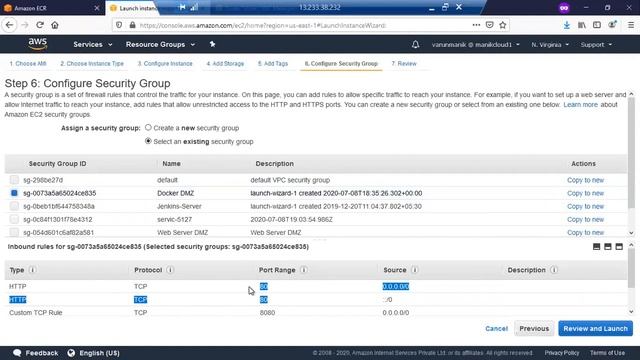Click the Pocket save icon in address bar

489,25
